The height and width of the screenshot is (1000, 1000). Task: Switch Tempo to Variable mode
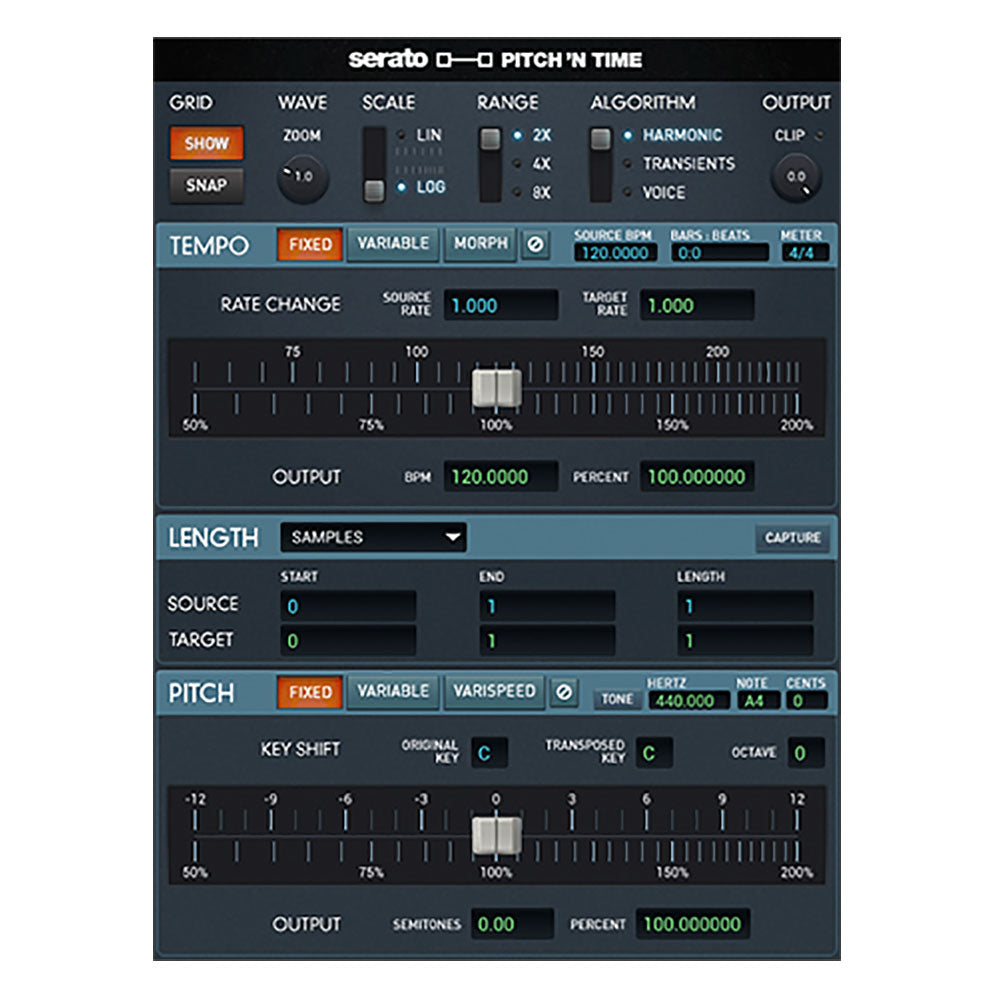click(x=393, y=242)
